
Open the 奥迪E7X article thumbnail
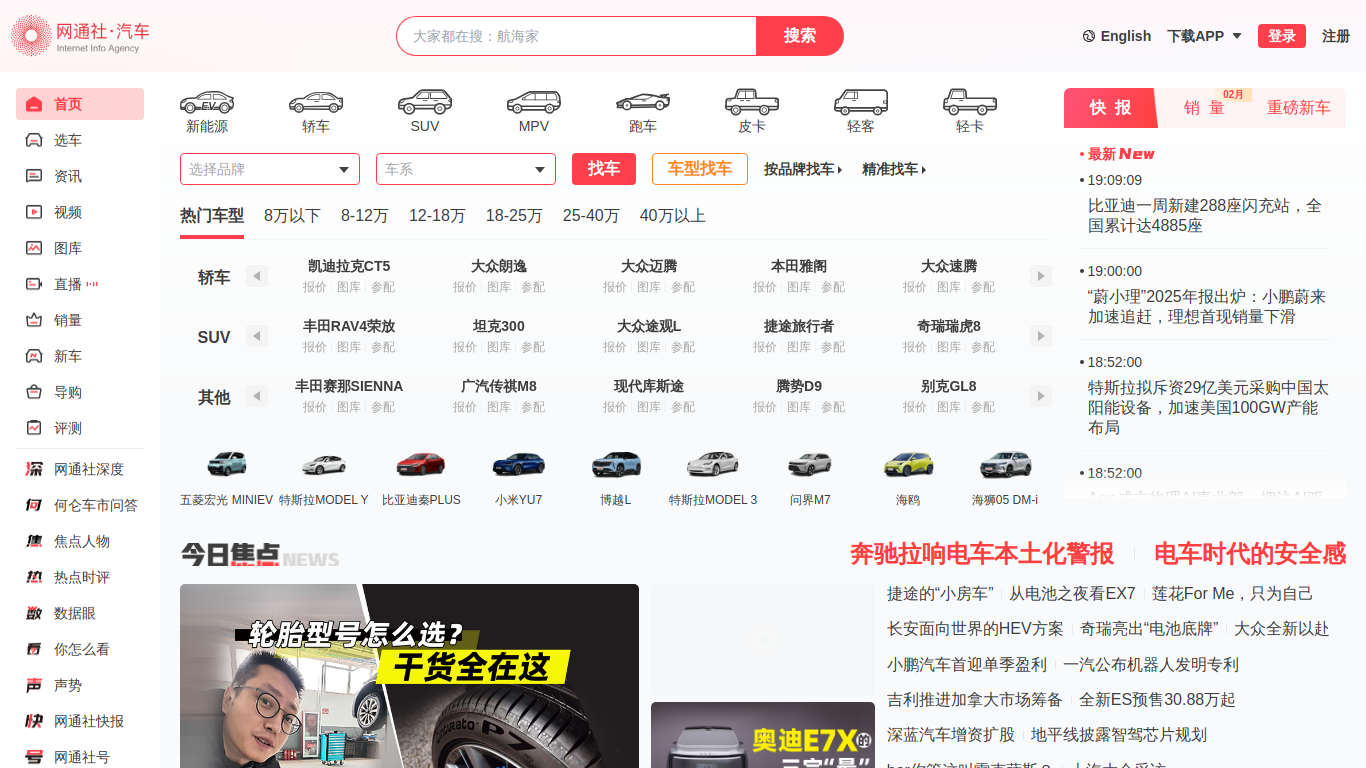point(763,735)
